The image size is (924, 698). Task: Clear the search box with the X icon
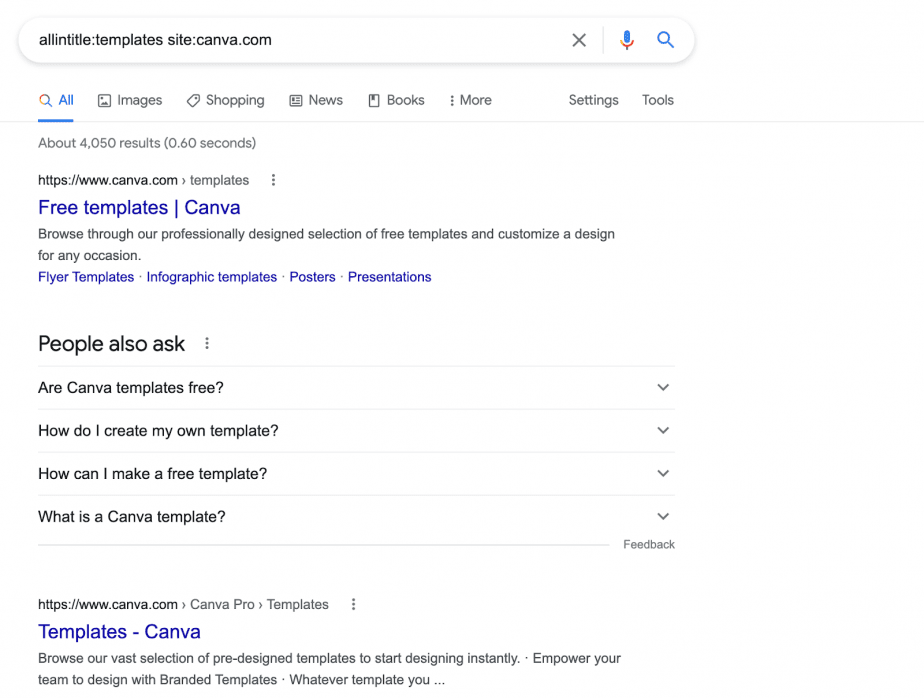579,40
